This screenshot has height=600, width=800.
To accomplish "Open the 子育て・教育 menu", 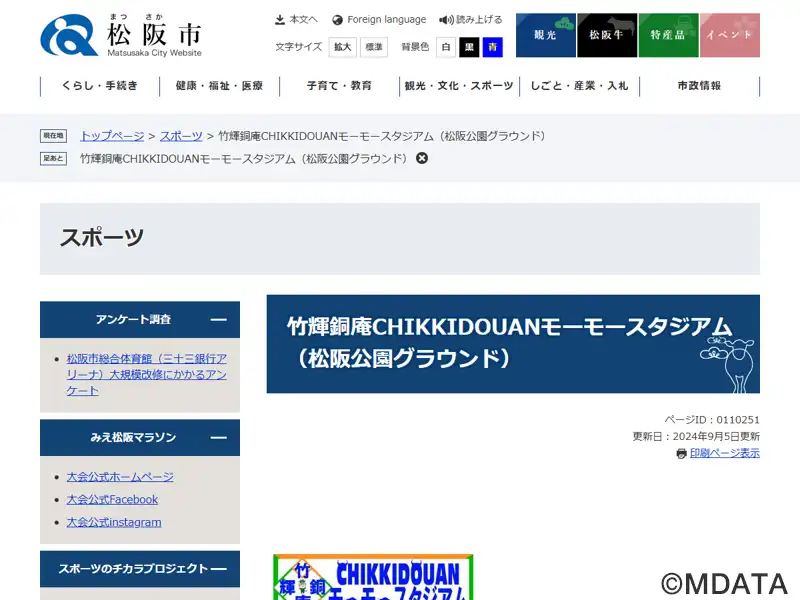I will click(x=339, y=86).
